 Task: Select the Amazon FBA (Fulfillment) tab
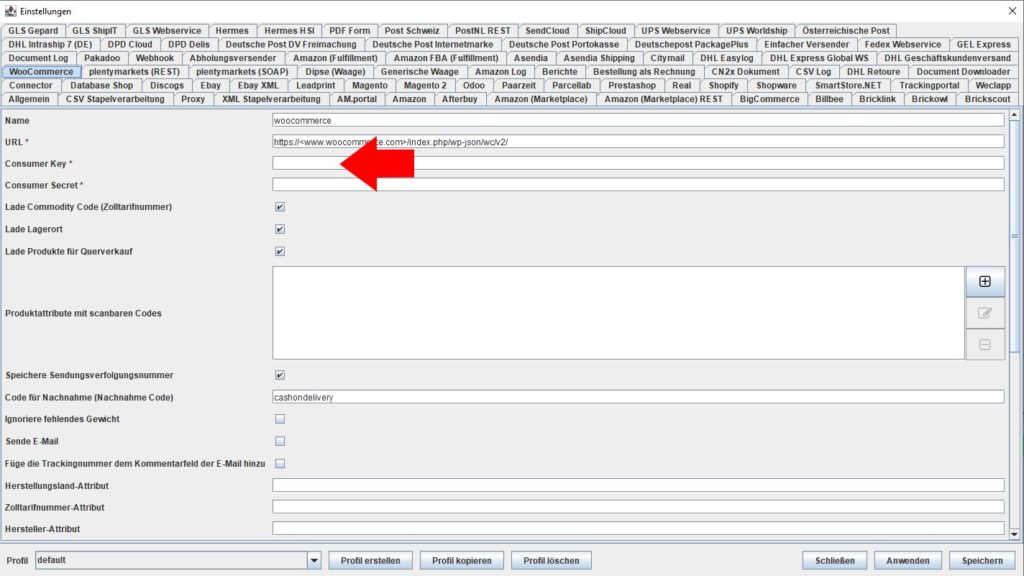(x=446, y=58)
